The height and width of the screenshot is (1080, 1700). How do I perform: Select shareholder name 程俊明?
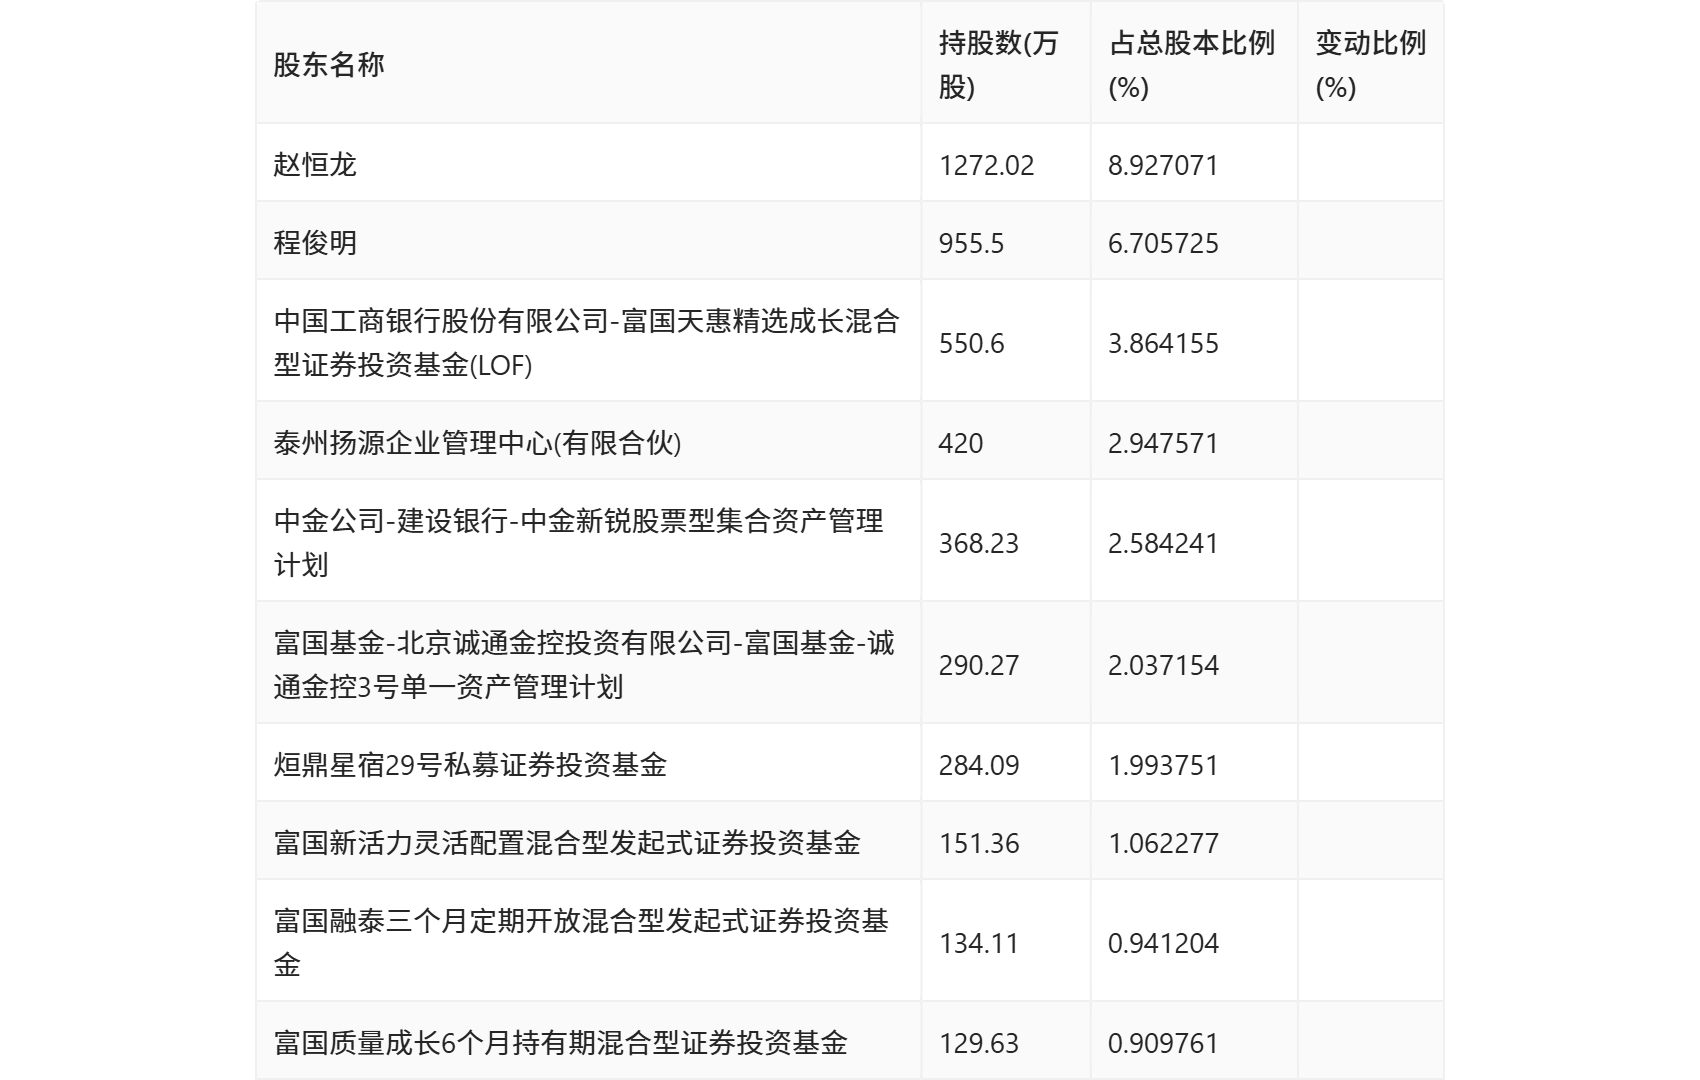315,242
